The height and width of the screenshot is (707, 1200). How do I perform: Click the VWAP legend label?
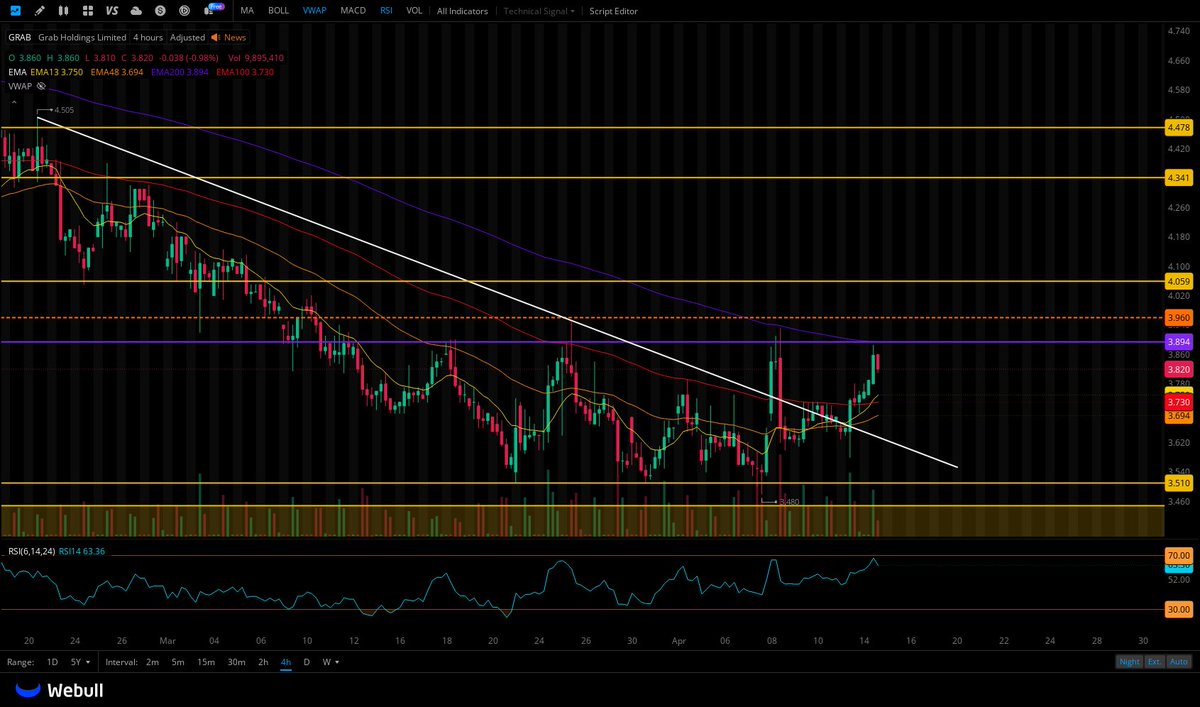click(19, 86)
